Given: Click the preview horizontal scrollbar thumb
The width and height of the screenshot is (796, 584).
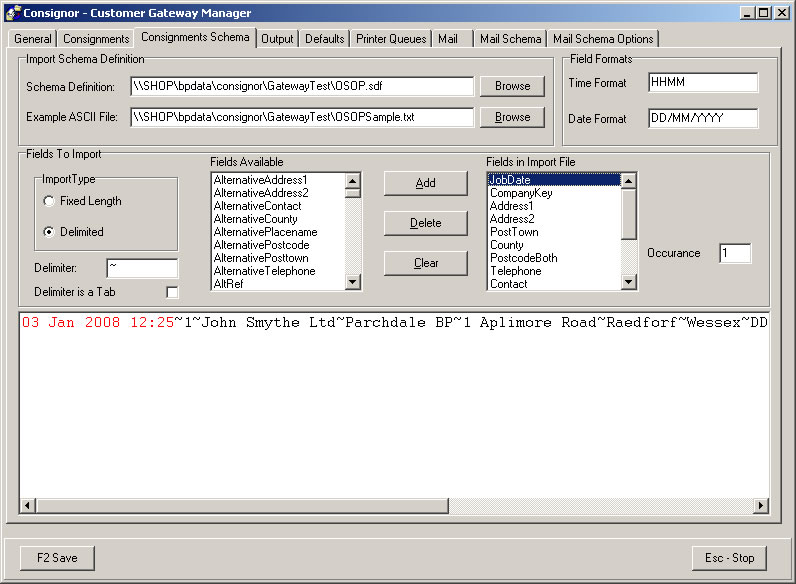Looking at the screenshot, I should point(242,505).
